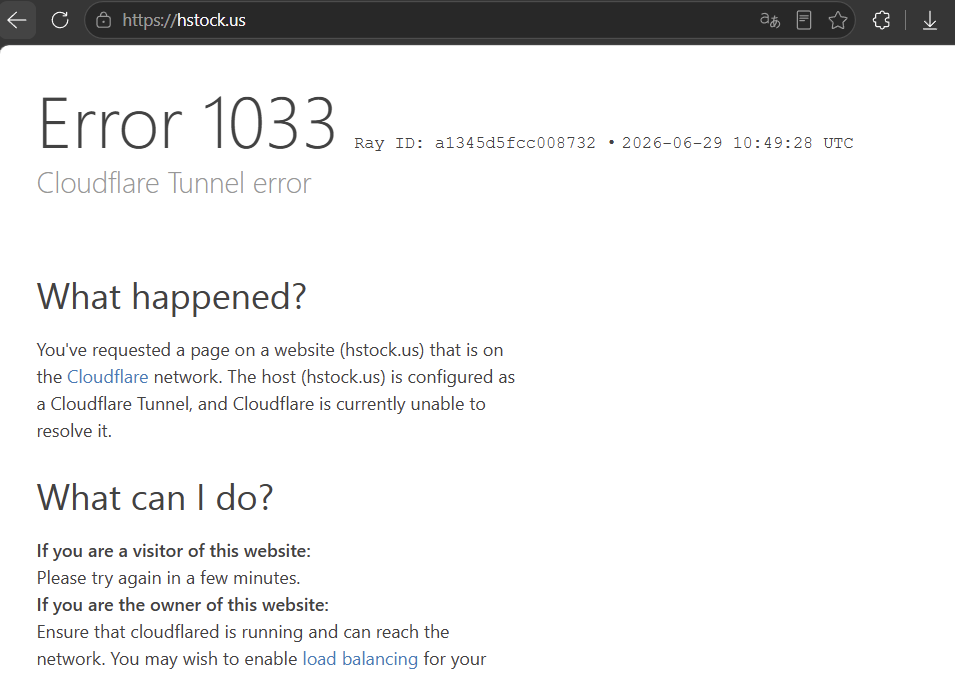Add this page to favorites with the star icon
The image size is (955, 677).
pos(838,20)
